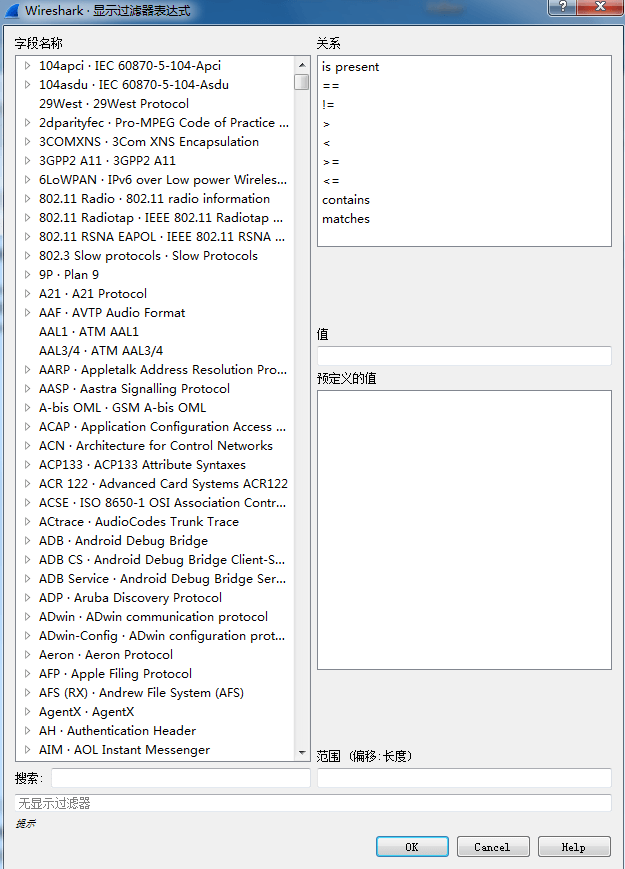This screenshot has width=625, height=869.
Task: Expand the 6LoWPAN protocol node
Action: click(27, 180)
